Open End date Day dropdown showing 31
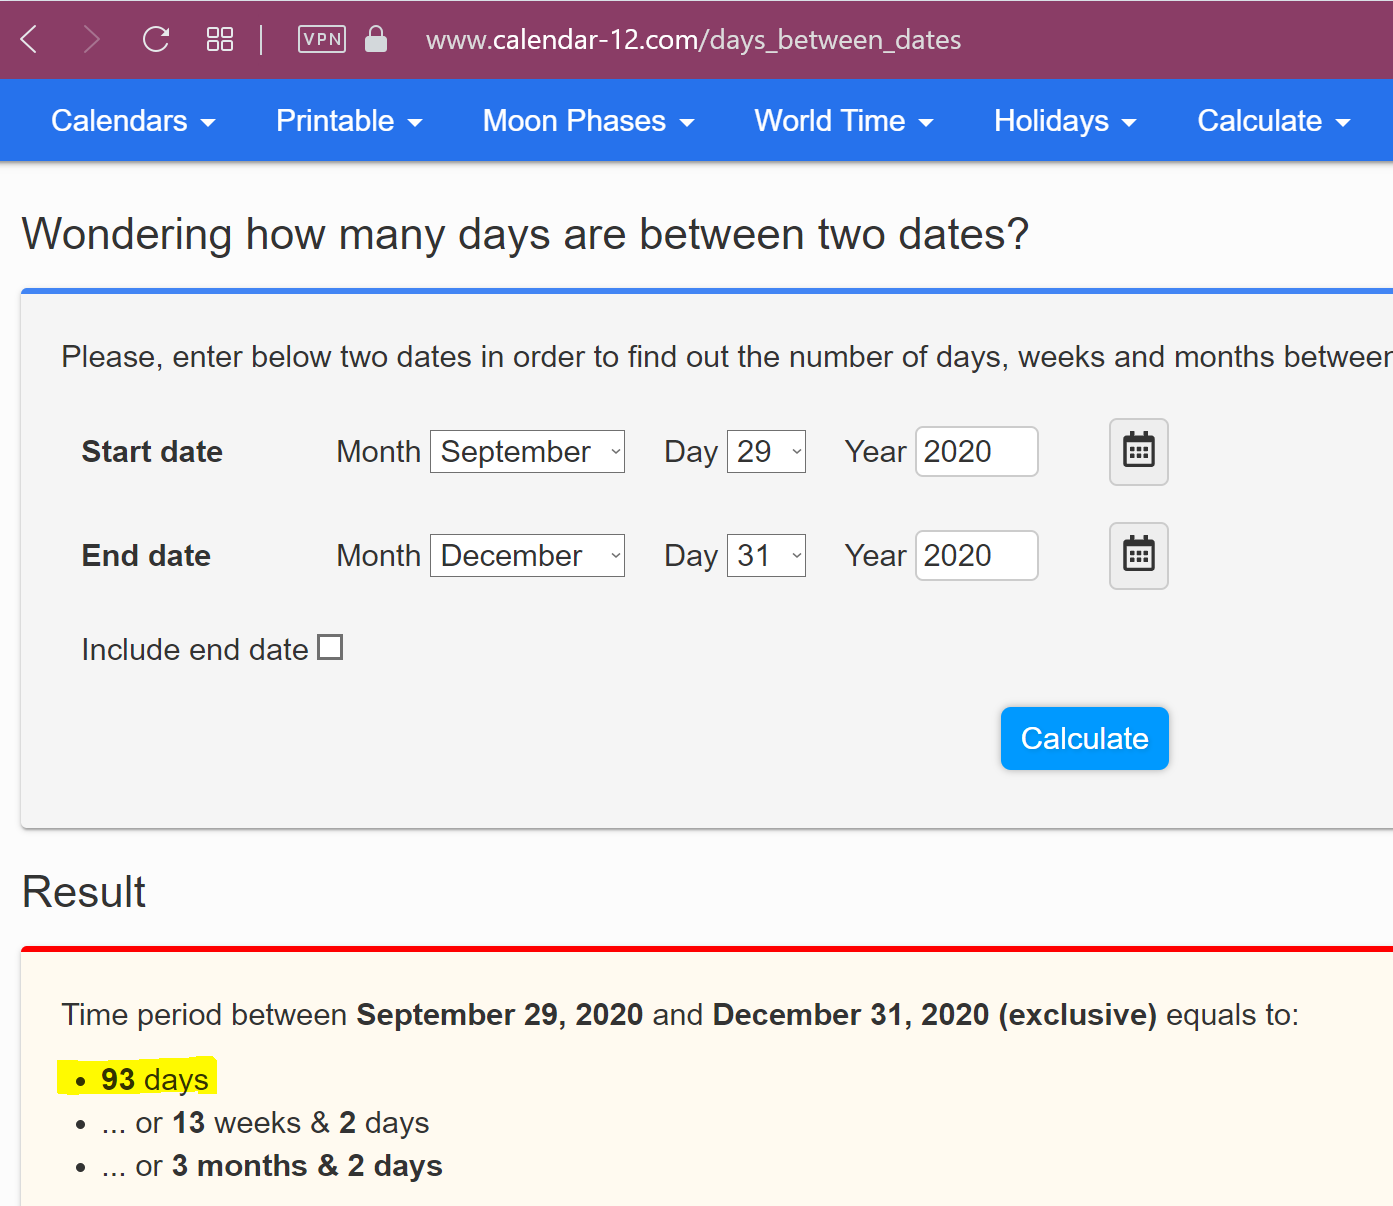Viewport: 1393px width, 1206px height. (x=766, y=556)
